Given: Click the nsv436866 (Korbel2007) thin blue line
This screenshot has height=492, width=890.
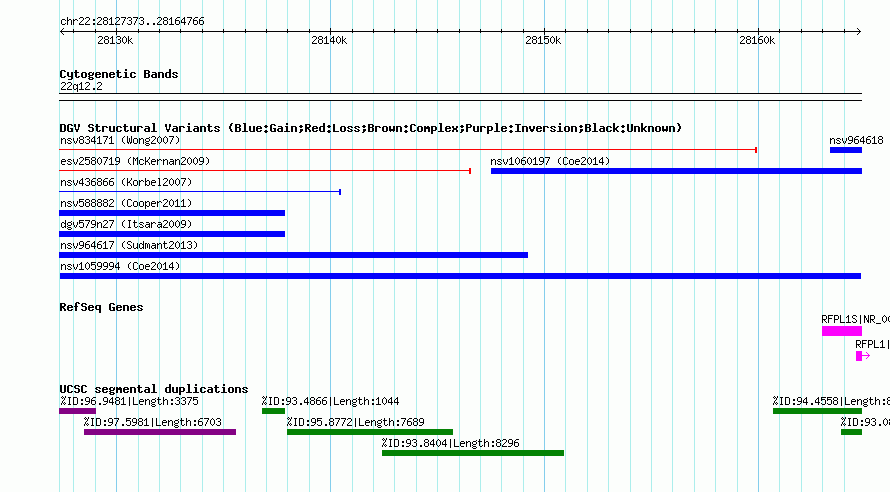Looking at the screenshot, I should pos(200,192).
